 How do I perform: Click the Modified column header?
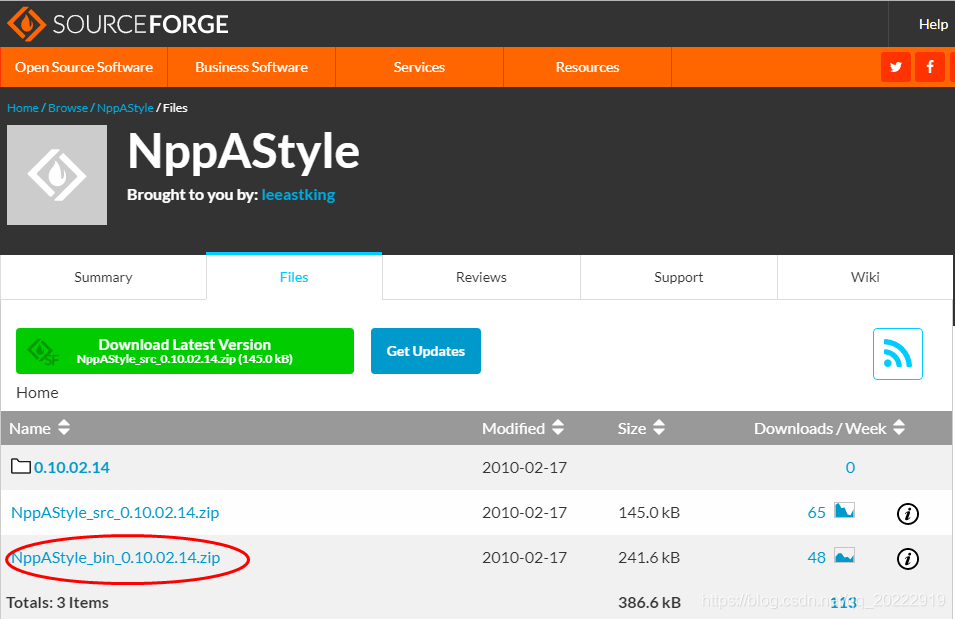click(513, 428)
